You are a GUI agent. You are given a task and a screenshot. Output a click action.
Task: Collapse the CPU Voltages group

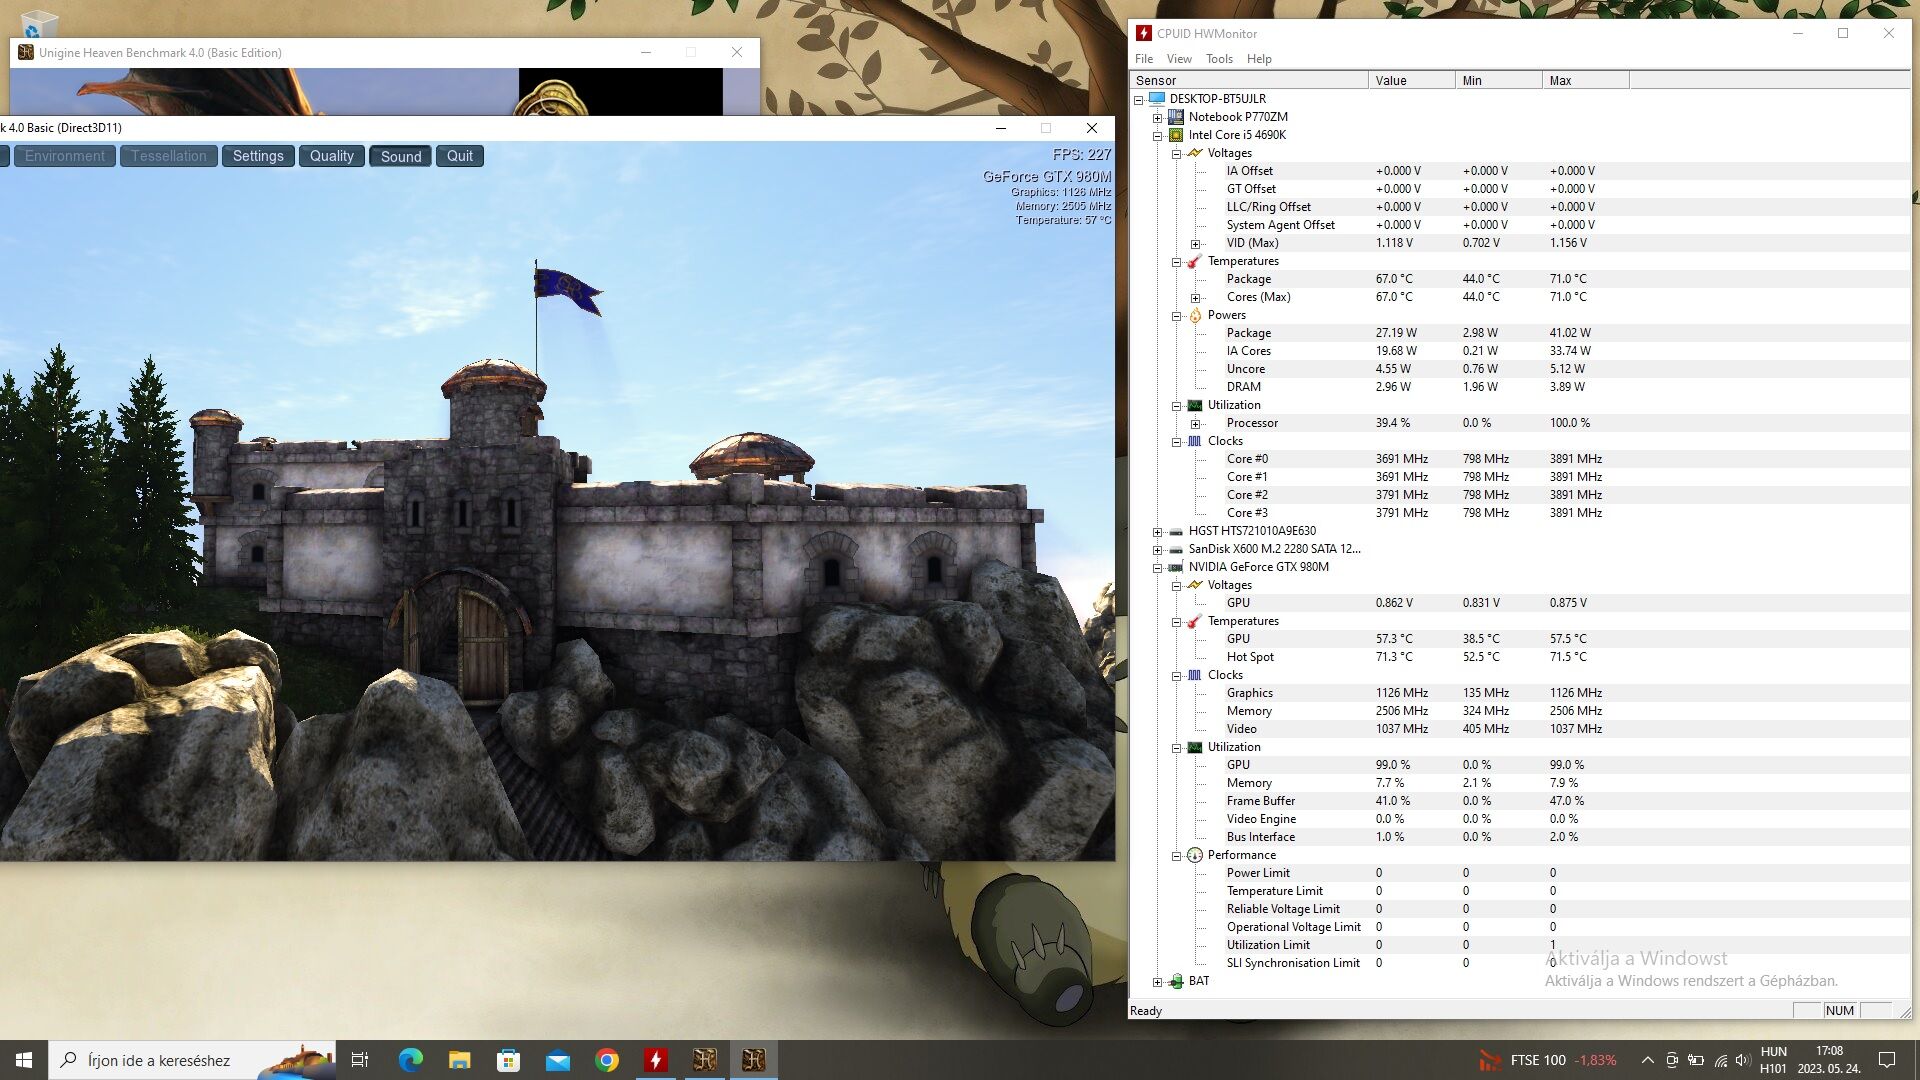pos(1177,153)
